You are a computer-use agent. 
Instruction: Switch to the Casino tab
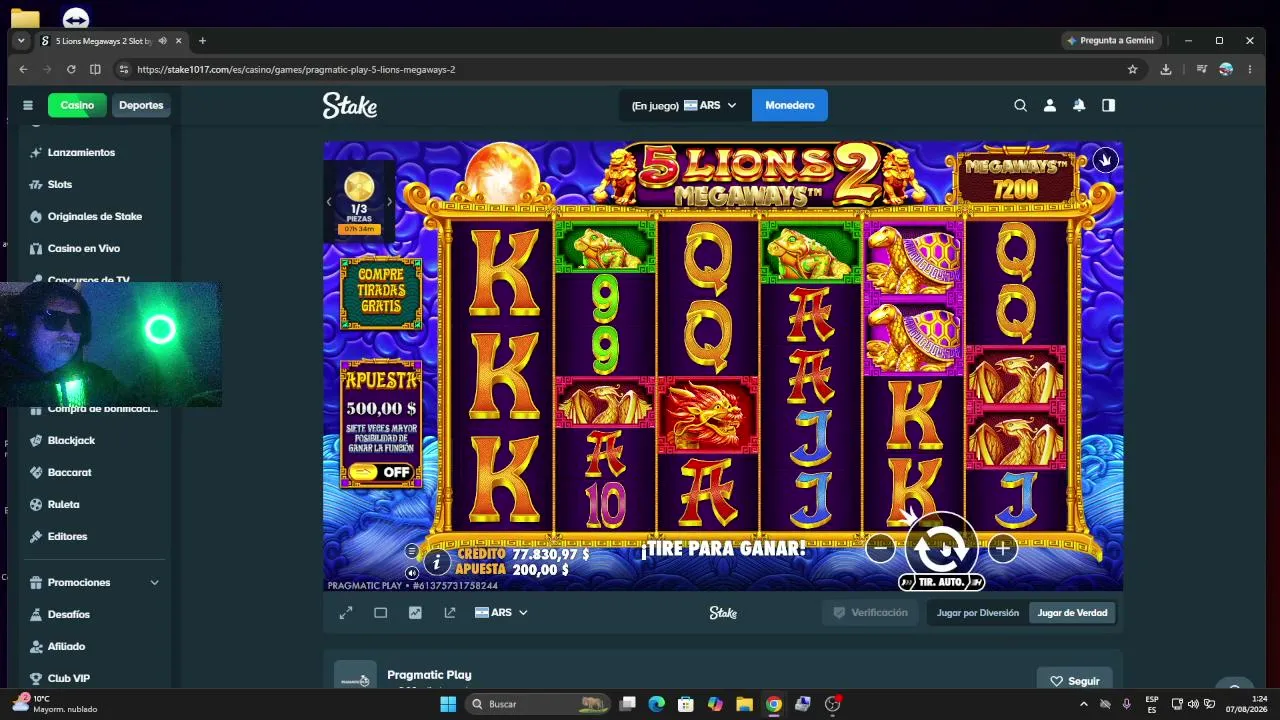click(77, 105)
